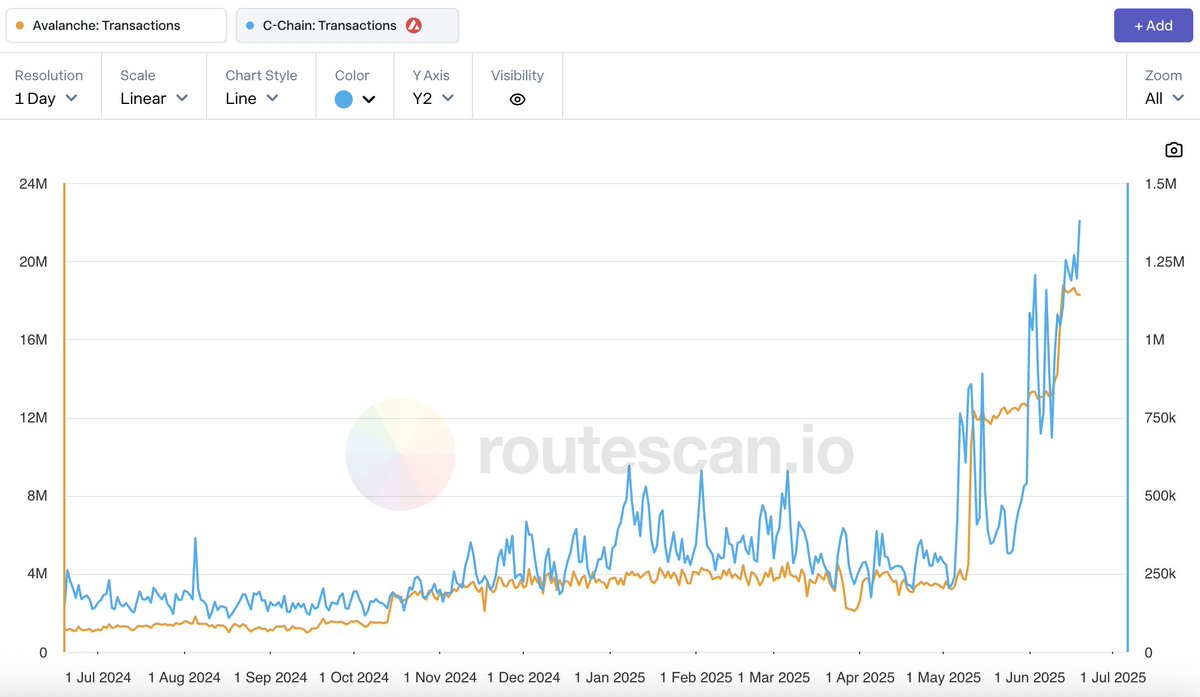Image resolution: width=1200 pixels, height=697 pixels.
Task: Select the Avalanche: Transactions tab
Action: click(x=115, y=25)
